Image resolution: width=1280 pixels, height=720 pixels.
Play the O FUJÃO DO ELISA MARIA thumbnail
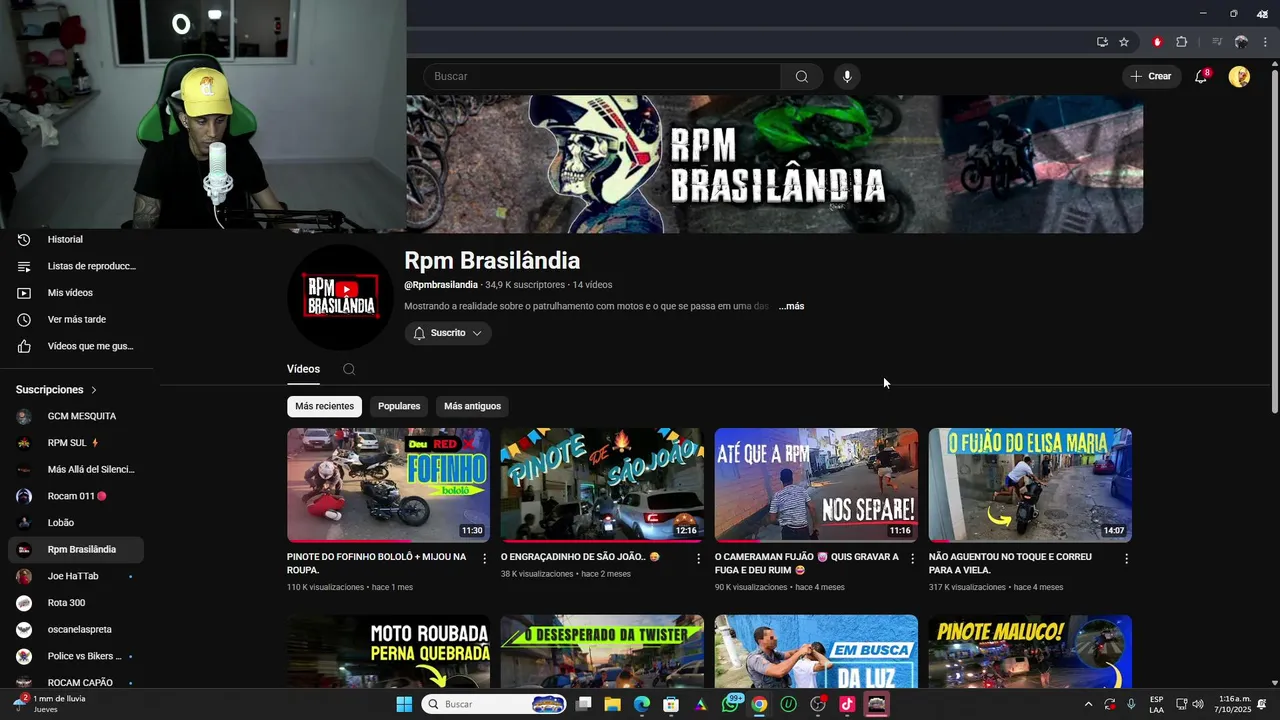click(1030, 485)
